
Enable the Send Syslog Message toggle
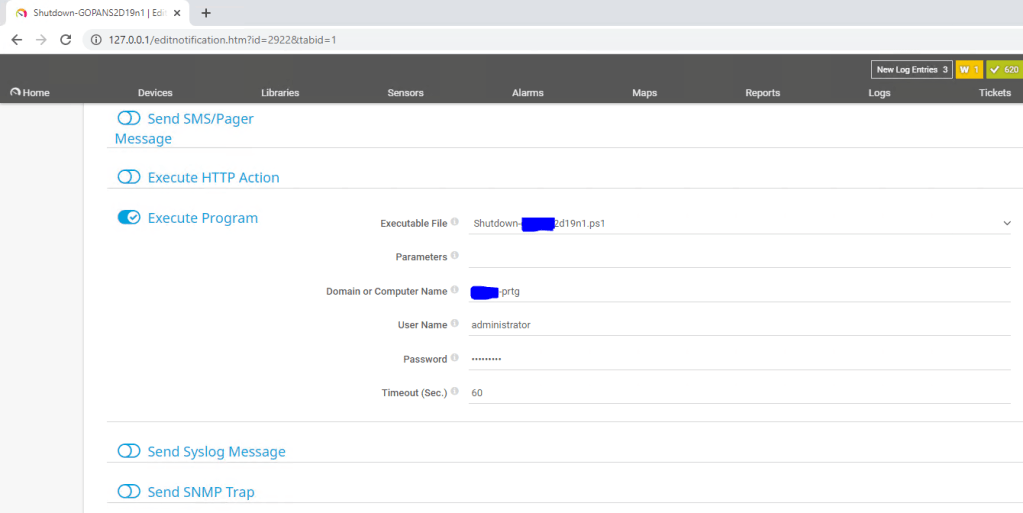click(129, 451)
